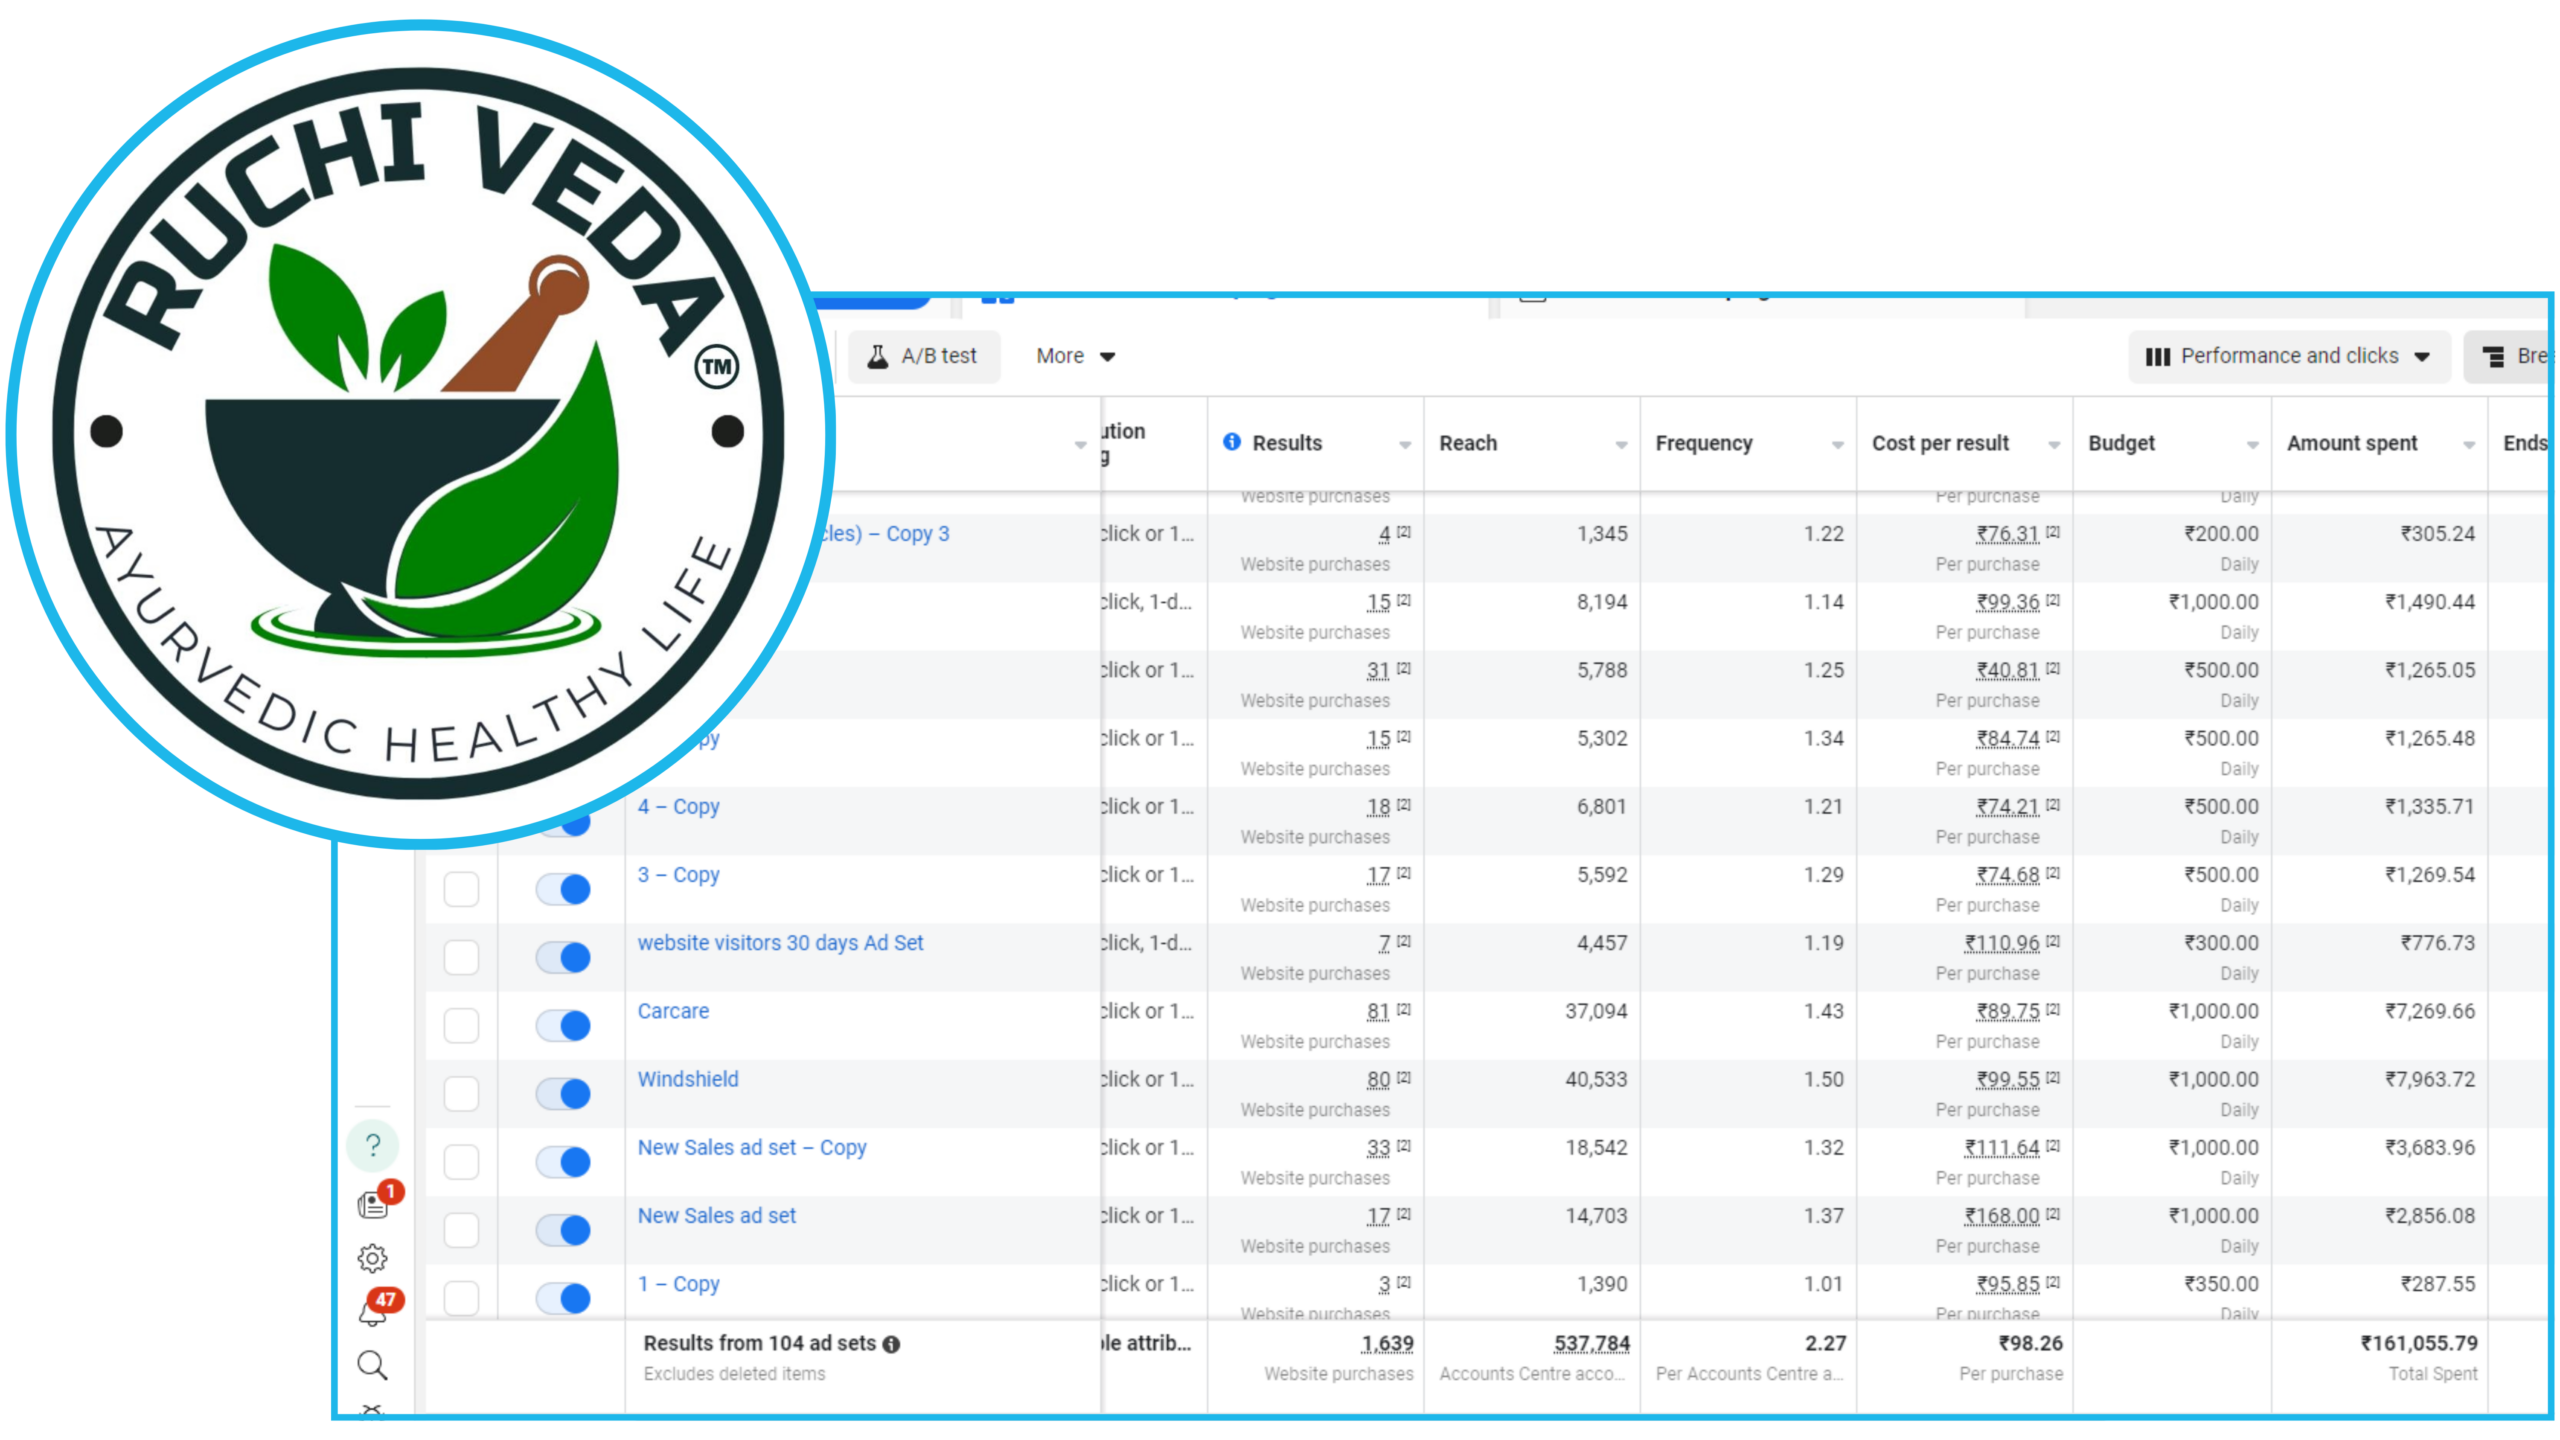Open Cost per result column dropdown arrow
Viewport: 2560px width, 1440px height.
pyautogui.click(x=2054, y=445)
